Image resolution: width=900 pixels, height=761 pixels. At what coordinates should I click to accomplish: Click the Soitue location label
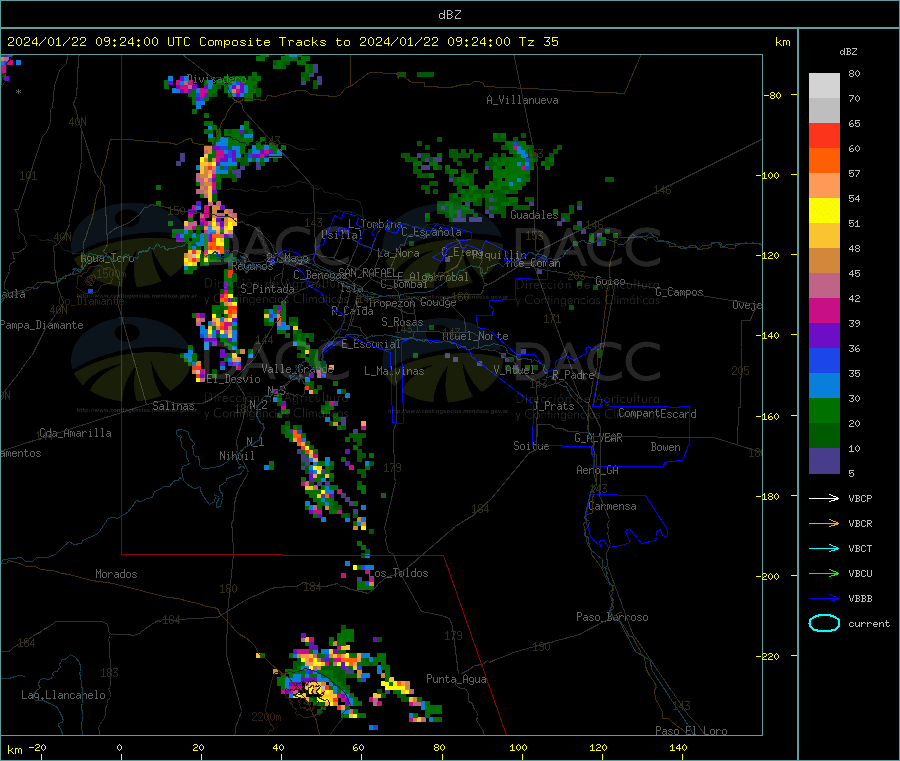pyautogui.click(x=531, y=446)
